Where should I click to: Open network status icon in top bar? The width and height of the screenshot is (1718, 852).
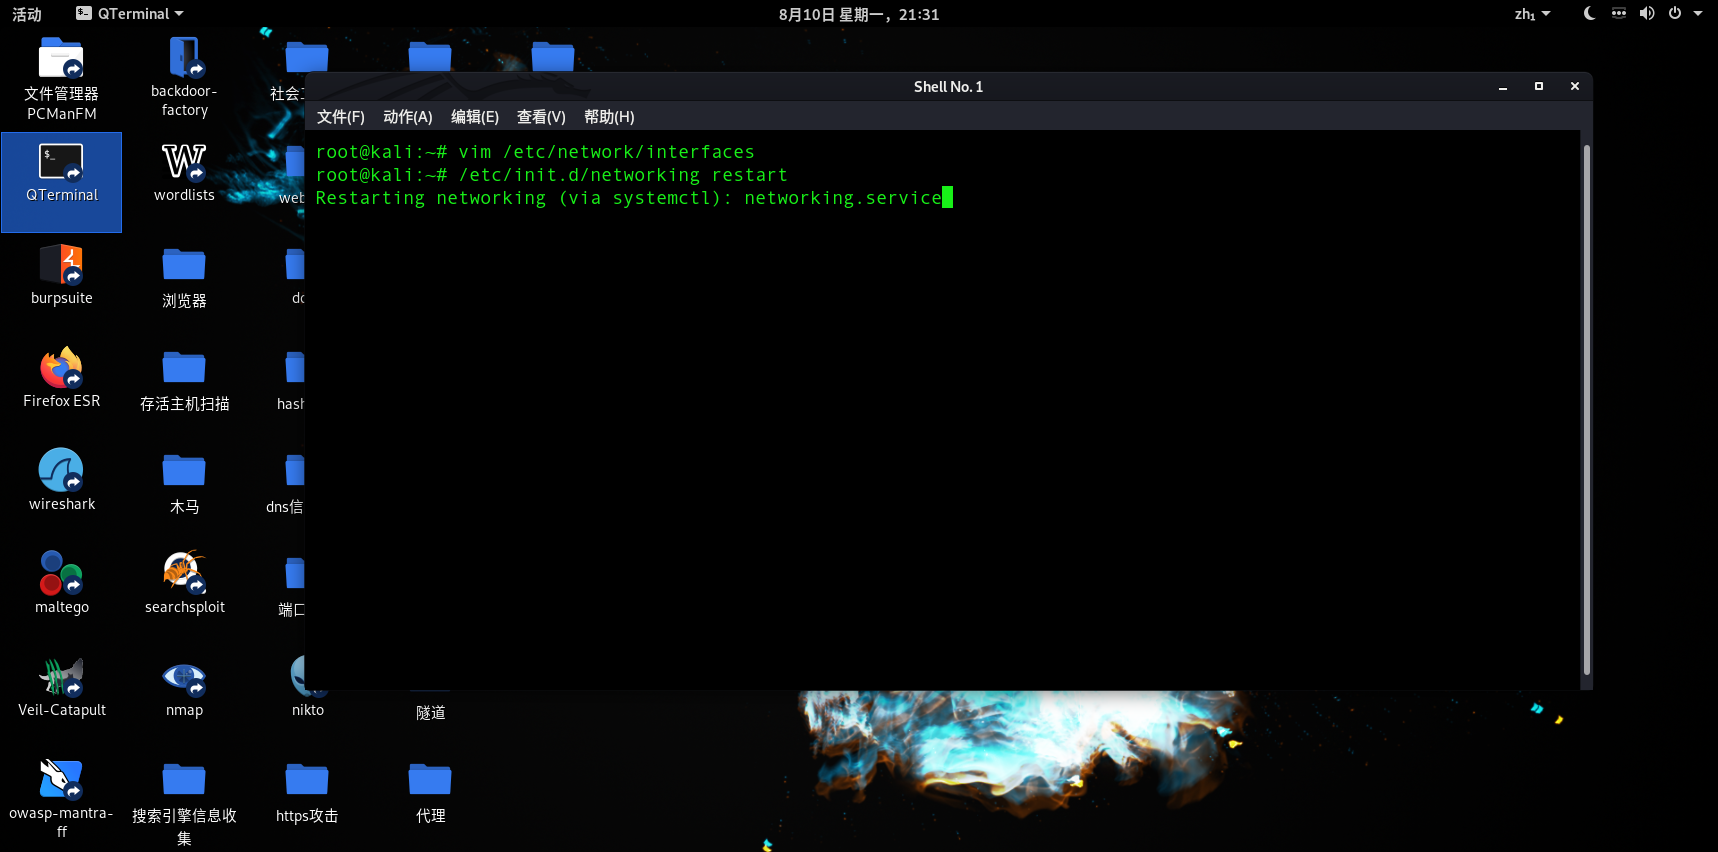click(x=1618, y=14)
